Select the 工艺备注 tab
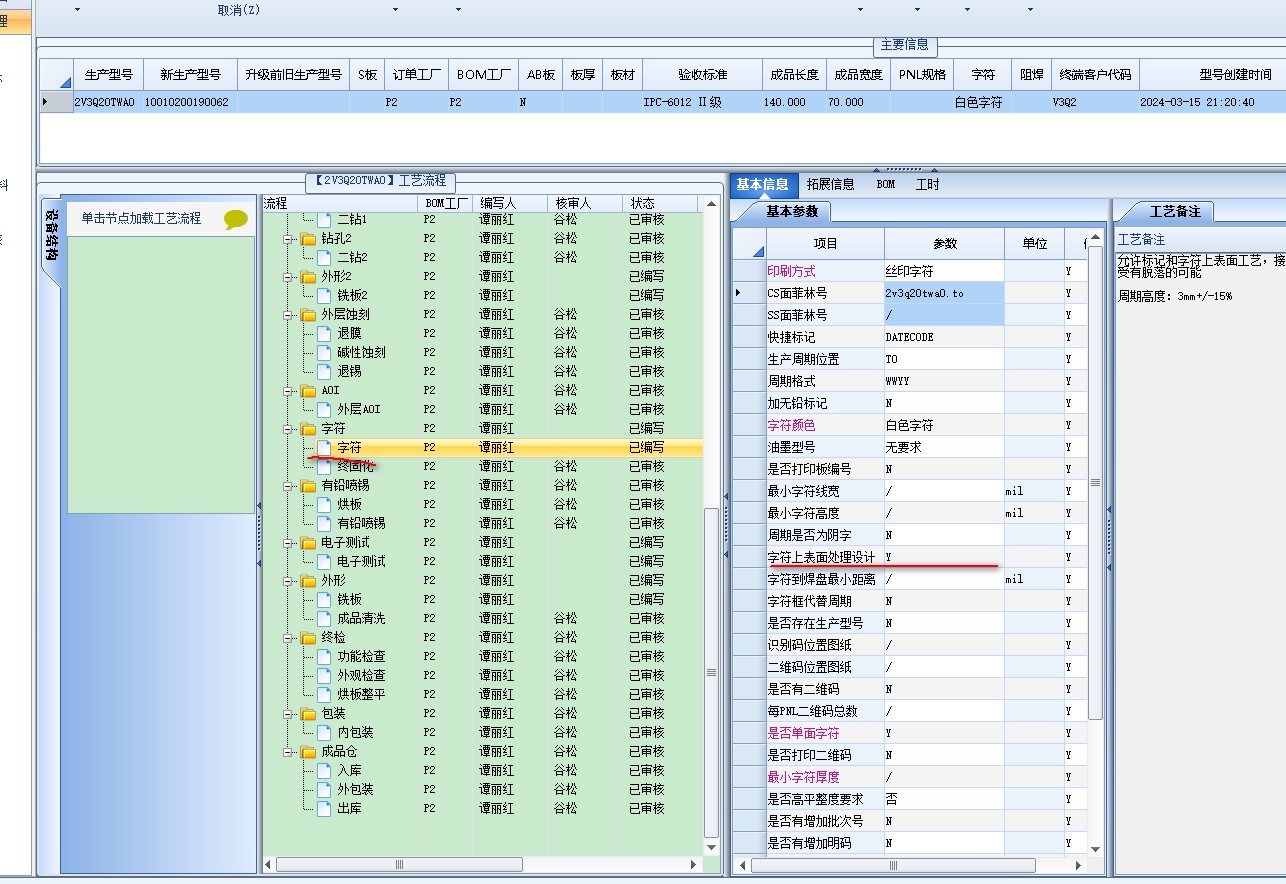The image size is (1286, 884). click(x=1174, y=211)
